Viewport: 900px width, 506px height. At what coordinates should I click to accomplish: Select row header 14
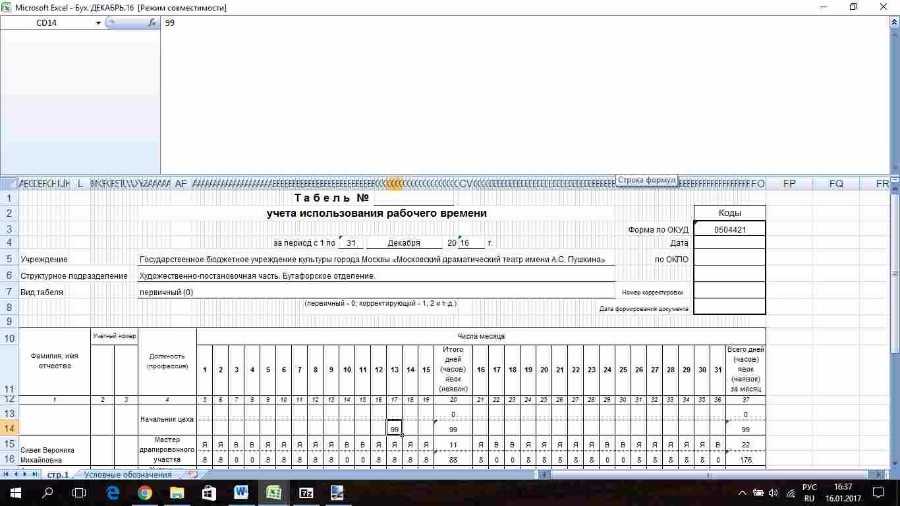coord(10,427)
